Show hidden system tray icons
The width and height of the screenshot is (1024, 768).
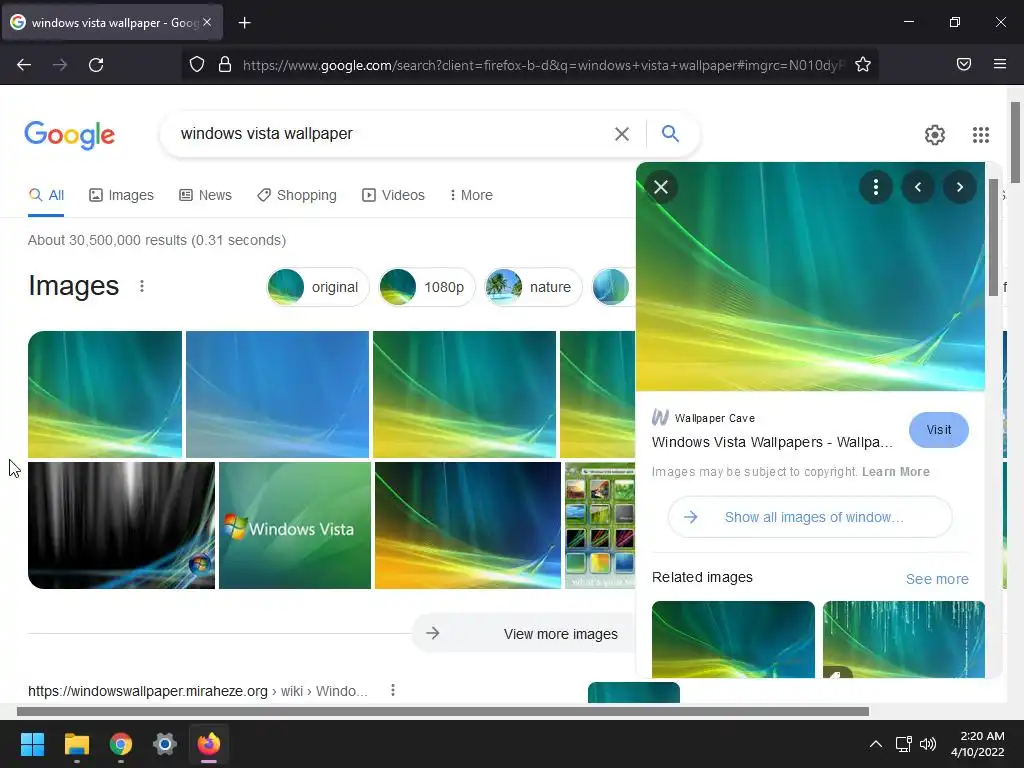(x=876, y=744)
